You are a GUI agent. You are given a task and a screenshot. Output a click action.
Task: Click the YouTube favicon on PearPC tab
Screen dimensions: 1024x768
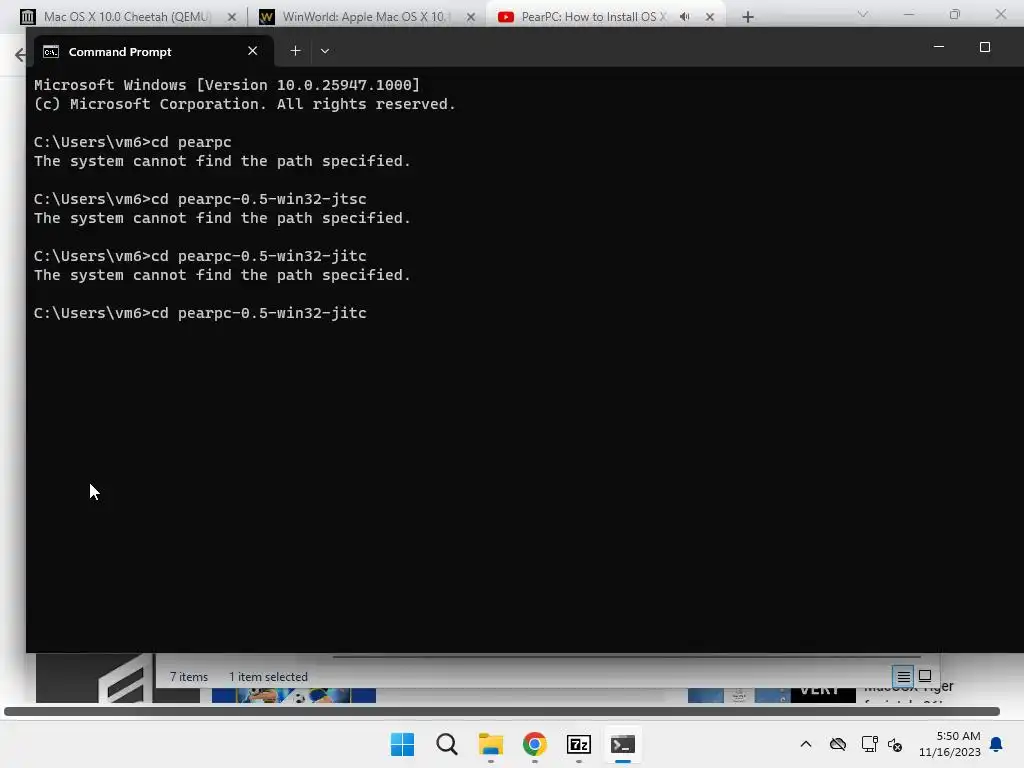coord(505,17)
